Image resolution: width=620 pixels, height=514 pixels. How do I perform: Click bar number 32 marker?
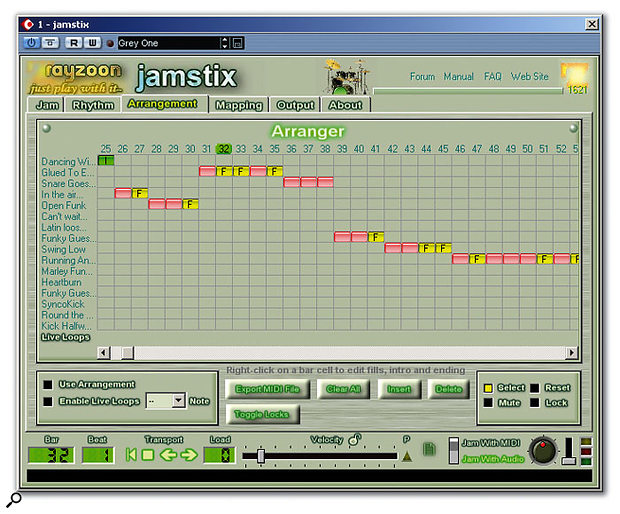pyautogui.click(x=224, y=149)
